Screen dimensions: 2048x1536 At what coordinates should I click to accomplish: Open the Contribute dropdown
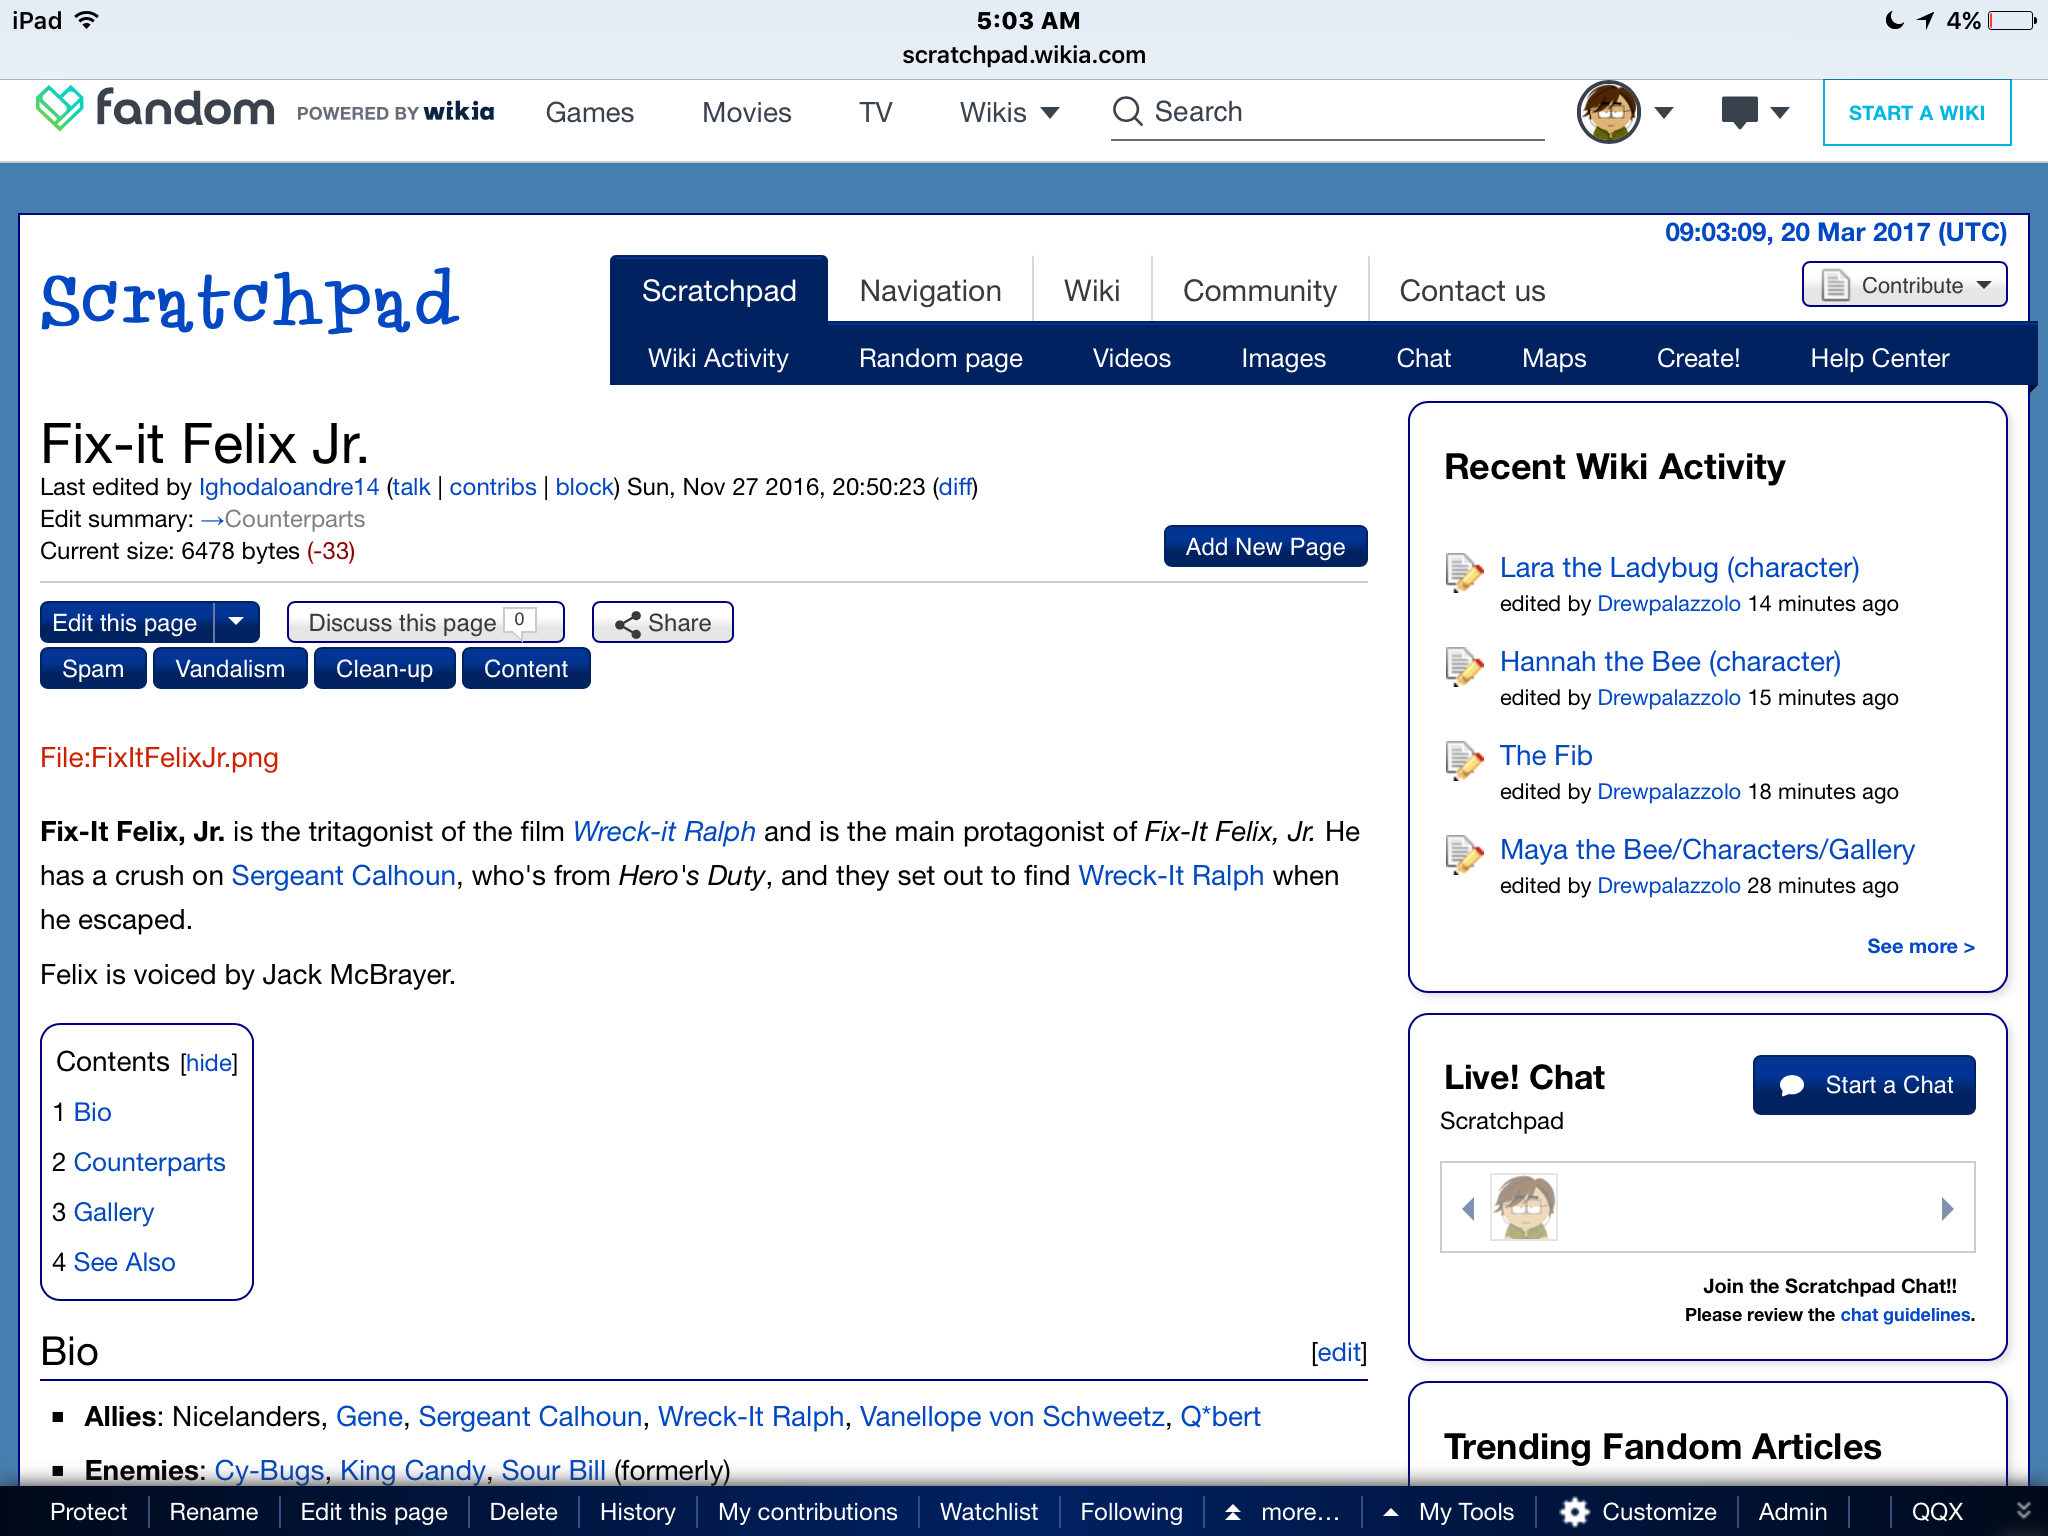[1904, 285]
